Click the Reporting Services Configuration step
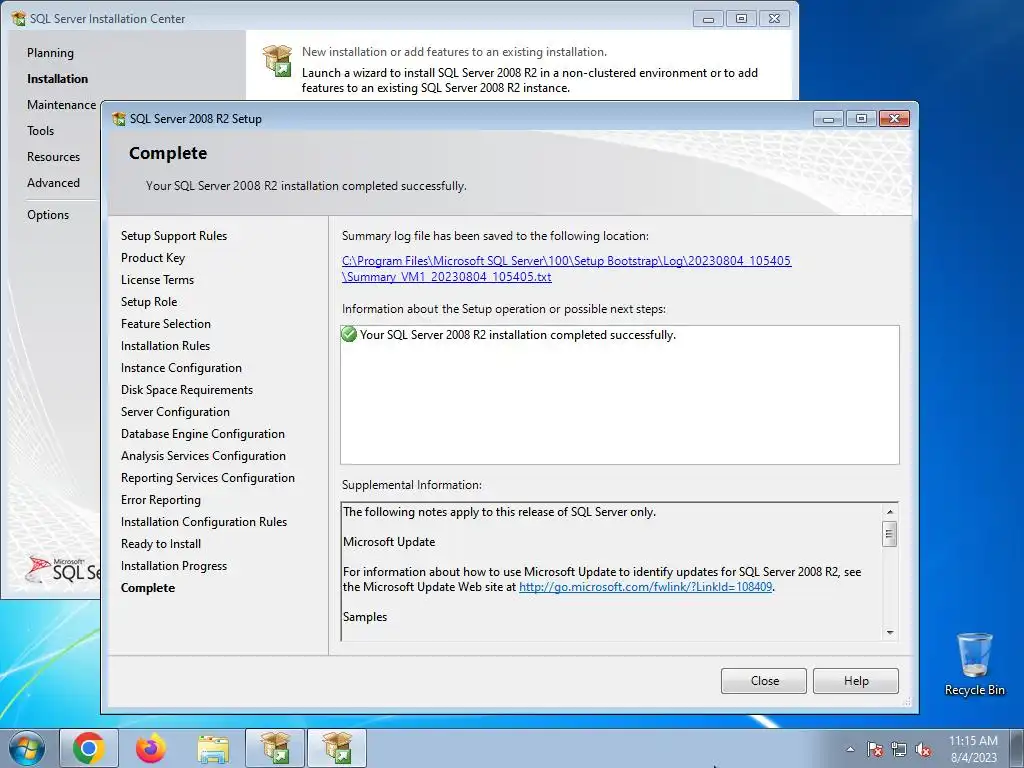The height and width of the screenshot is (768, 1024). tap(208, 478)
